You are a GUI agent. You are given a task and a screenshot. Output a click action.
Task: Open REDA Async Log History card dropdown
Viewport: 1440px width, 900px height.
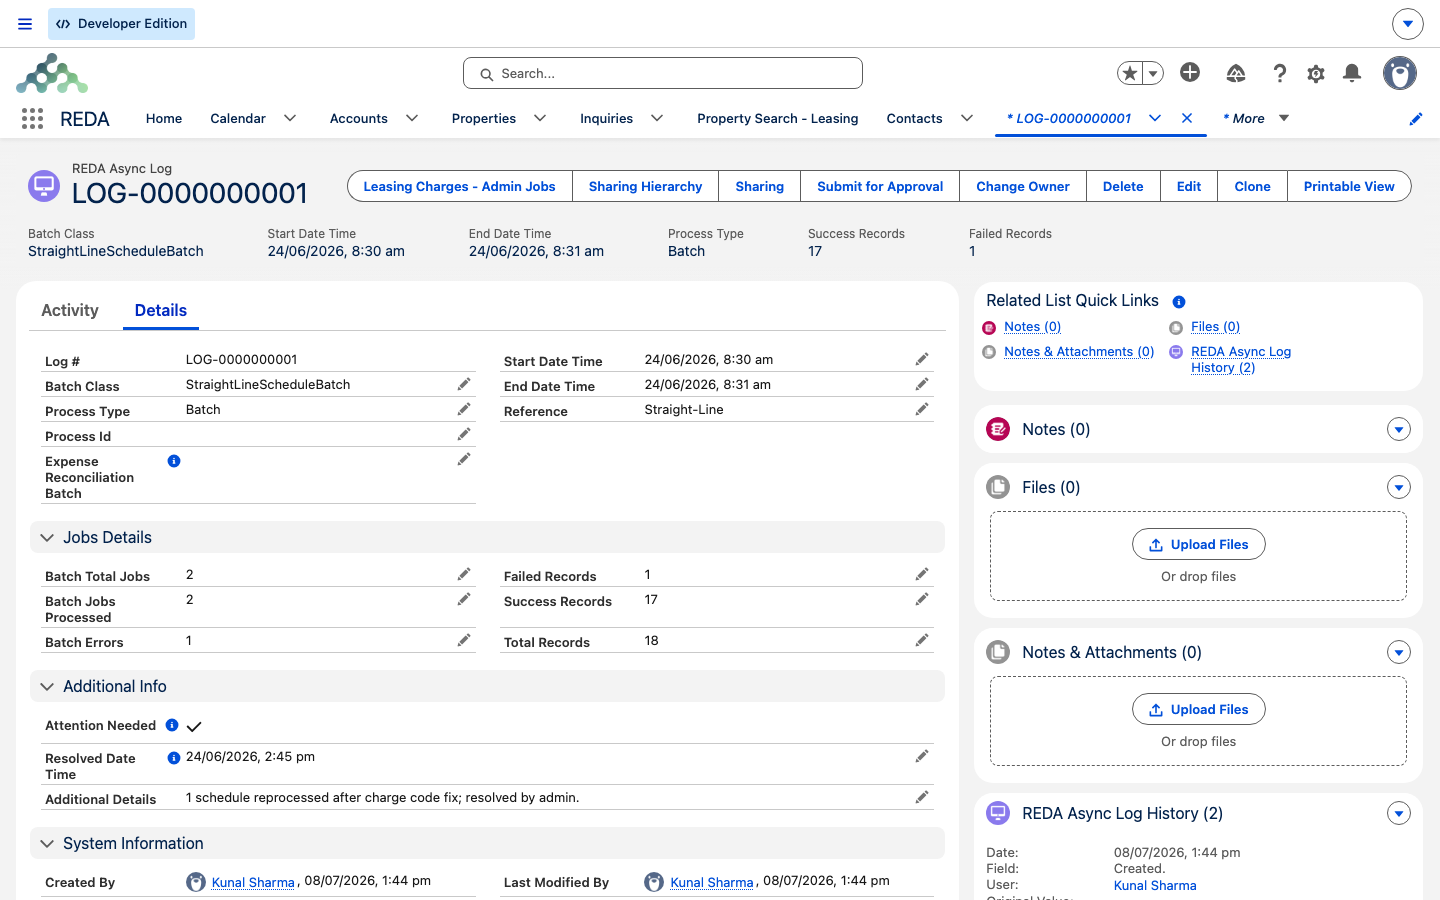click(1399, 814)
